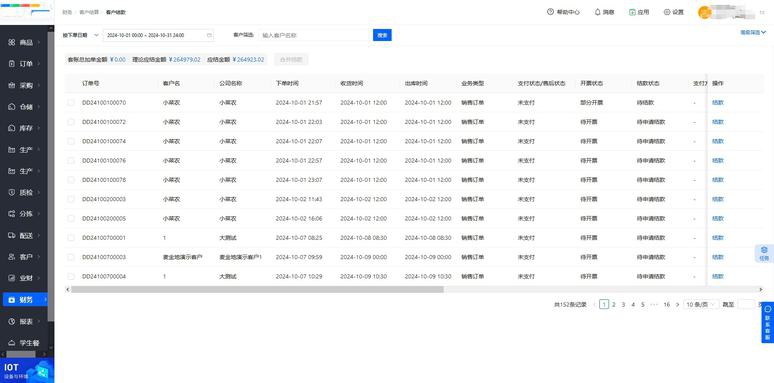The width and height of the screenshot is (774, 383).
Task: Click 结款 link for order DD24100700004
Action: [x=718, y=276]
